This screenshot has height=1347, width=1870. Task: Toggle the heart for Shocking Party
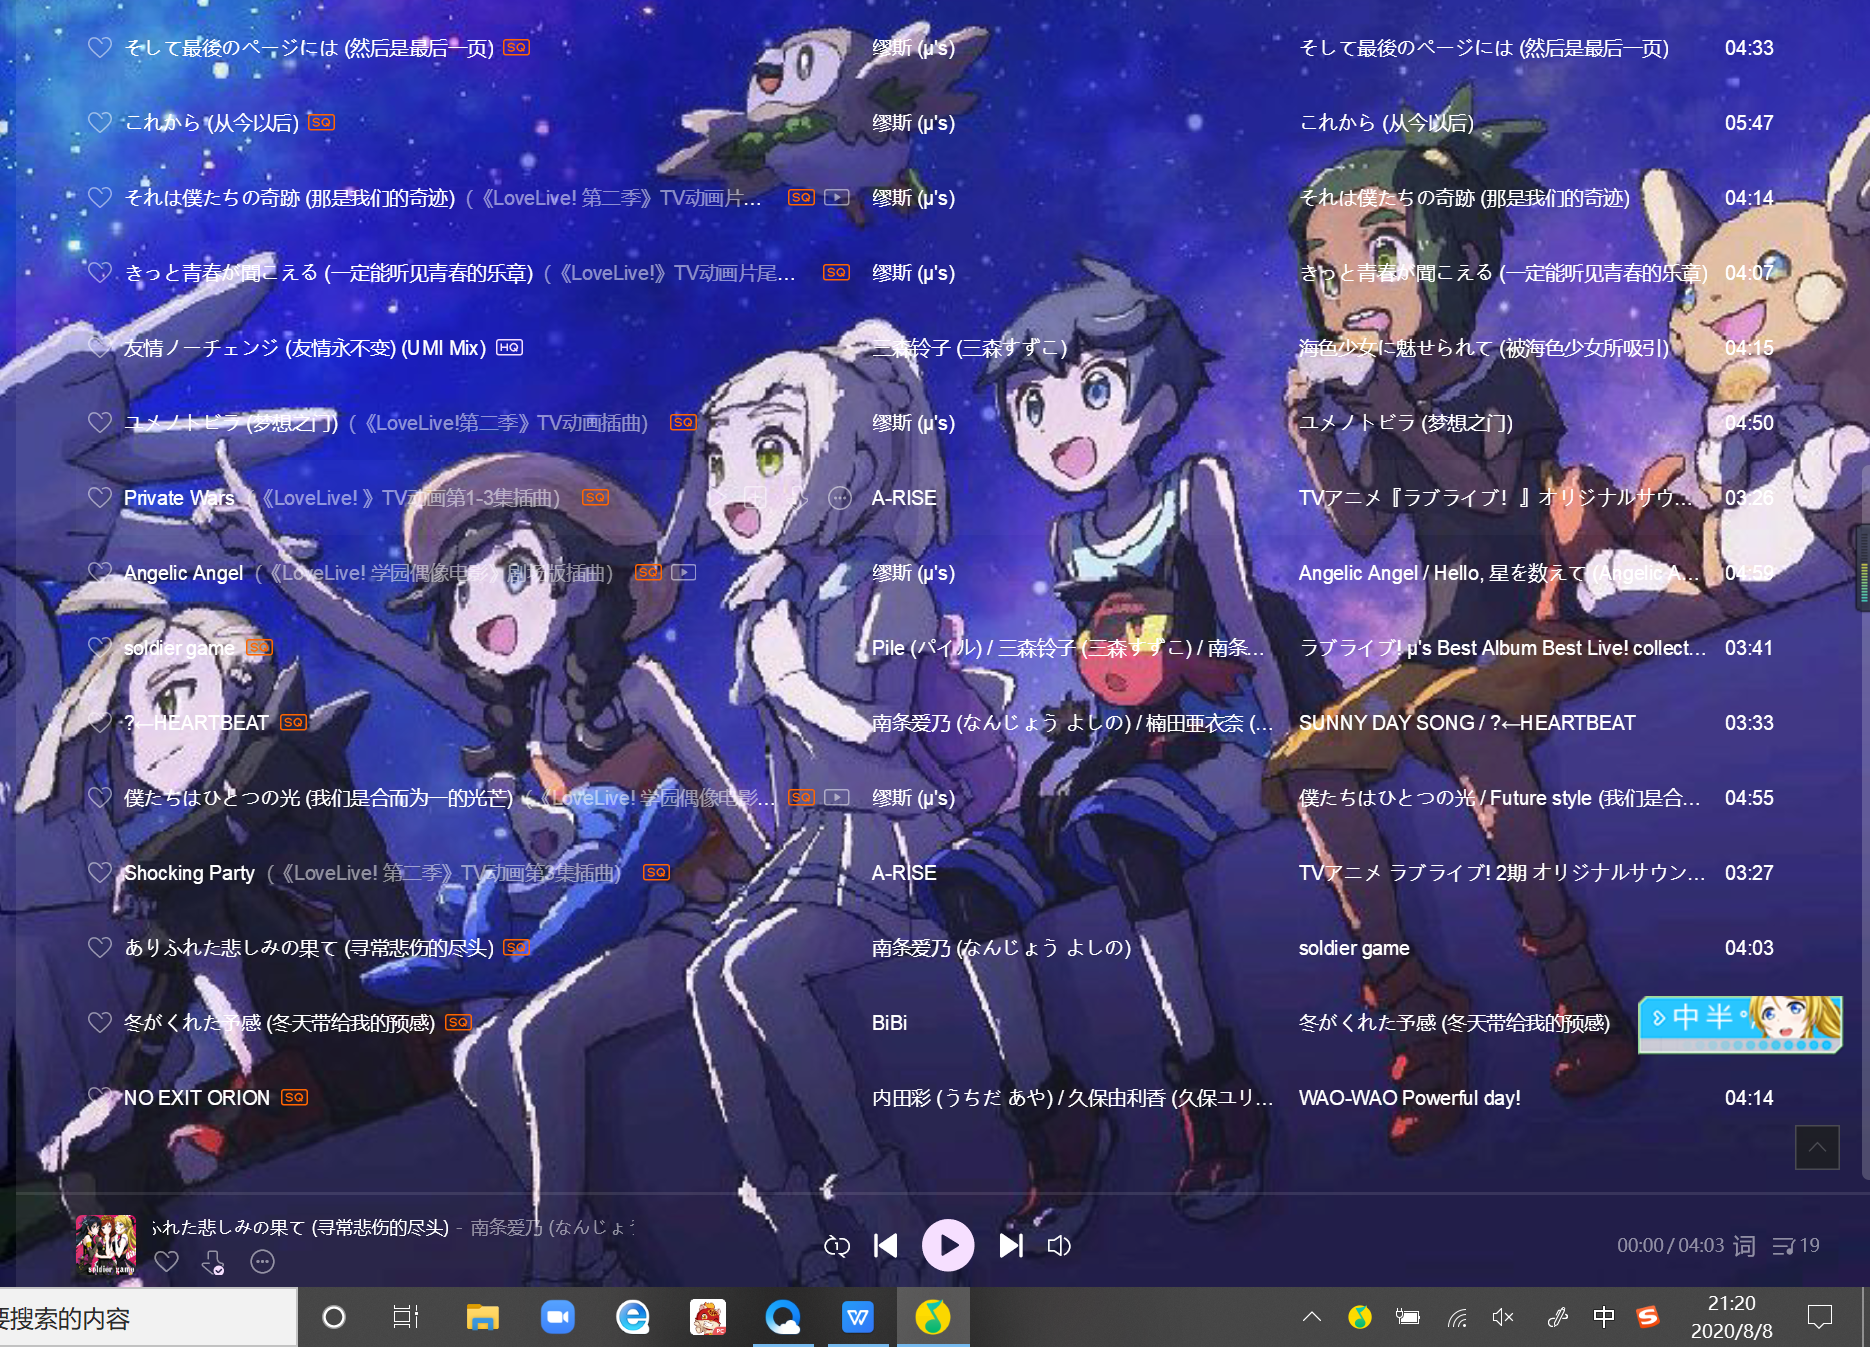tap(100, 872)
